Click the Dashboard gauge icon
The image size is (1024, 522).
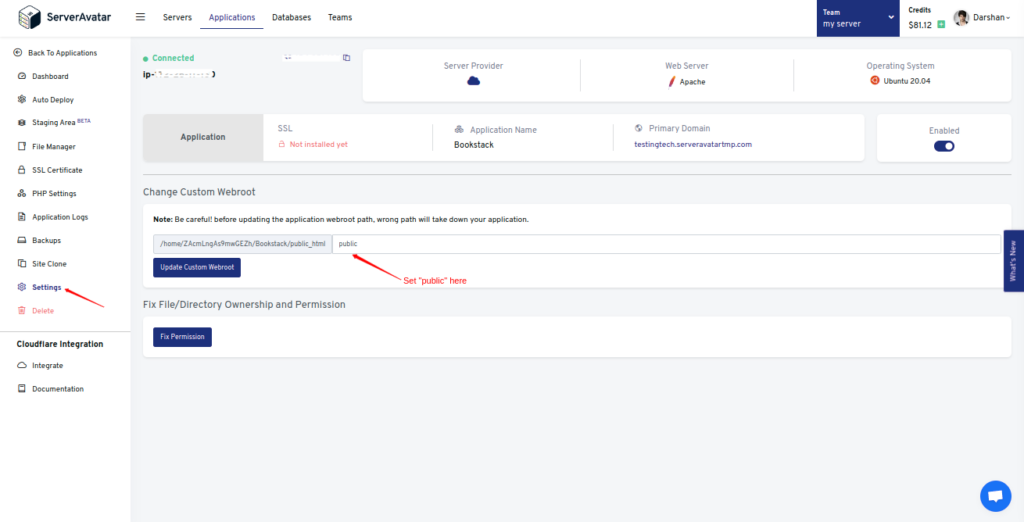[22, 76]
